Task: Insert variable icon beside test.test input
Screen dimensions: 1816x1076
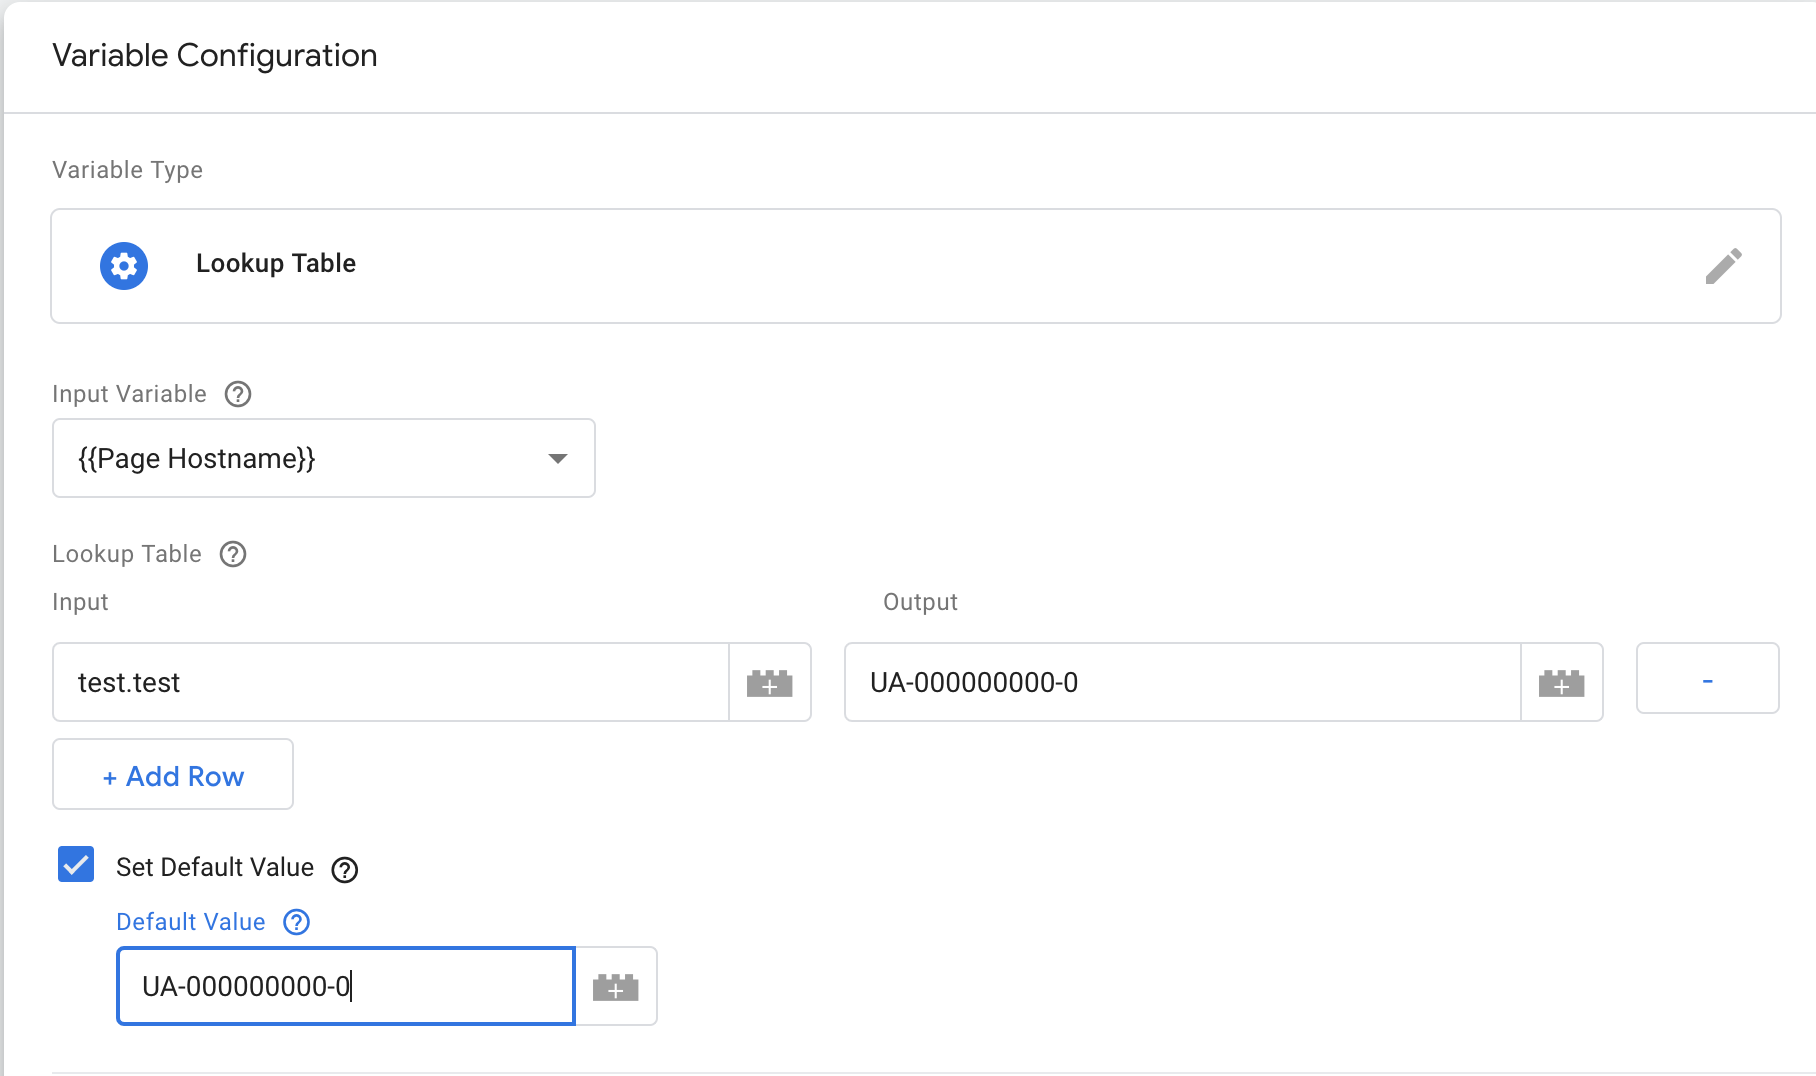Action: point(770,683)
